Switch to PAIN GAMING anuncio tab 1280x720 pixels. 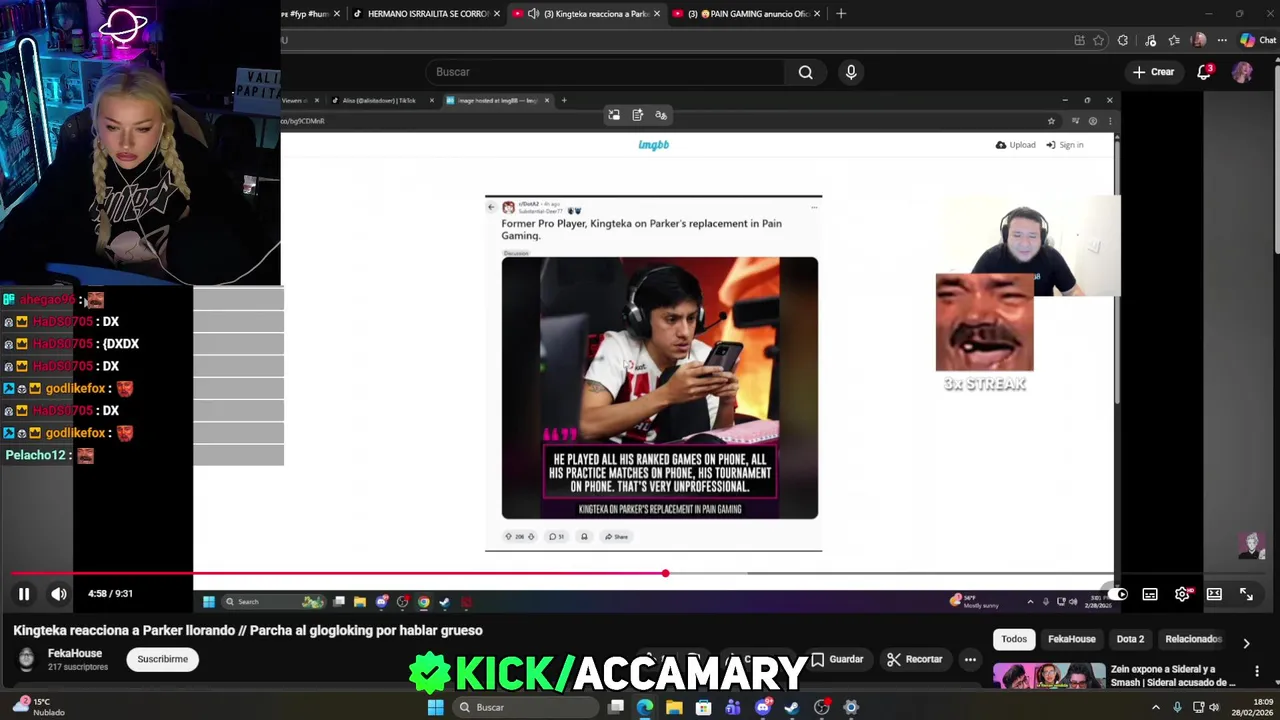click(x=748, y=14)
